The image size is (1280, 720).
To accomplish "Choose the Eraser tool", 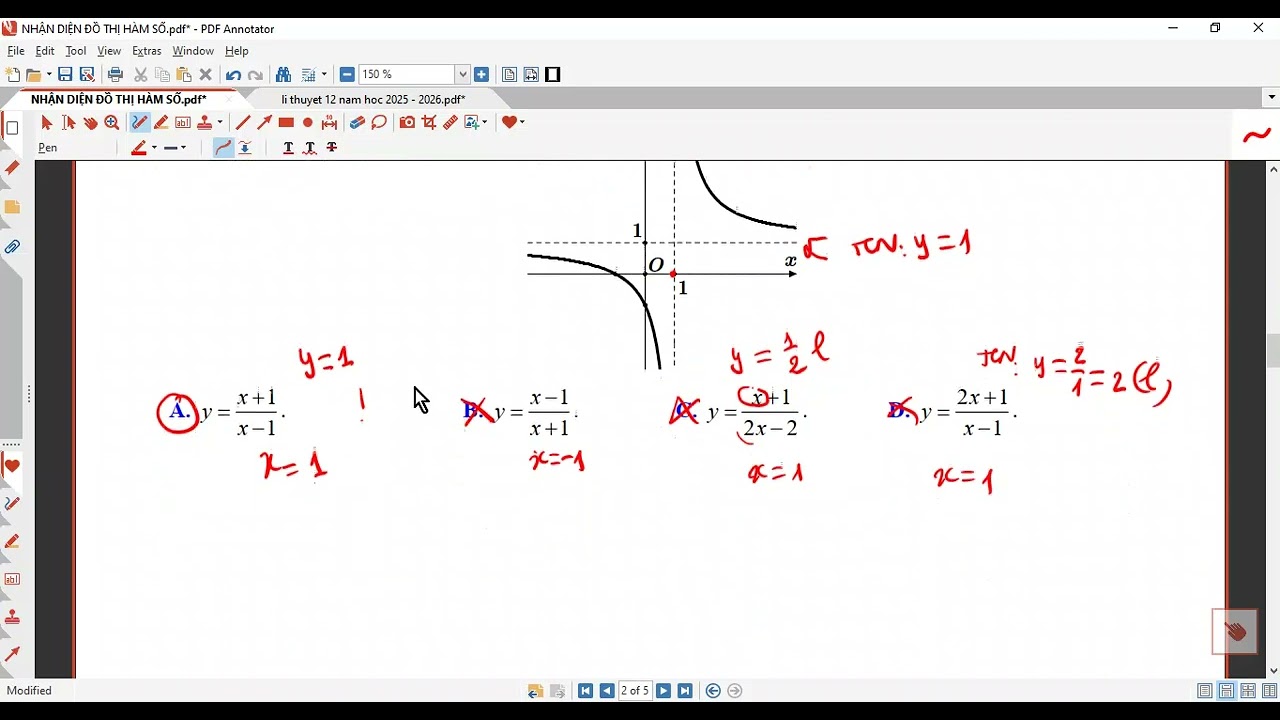I will [357, 123].
